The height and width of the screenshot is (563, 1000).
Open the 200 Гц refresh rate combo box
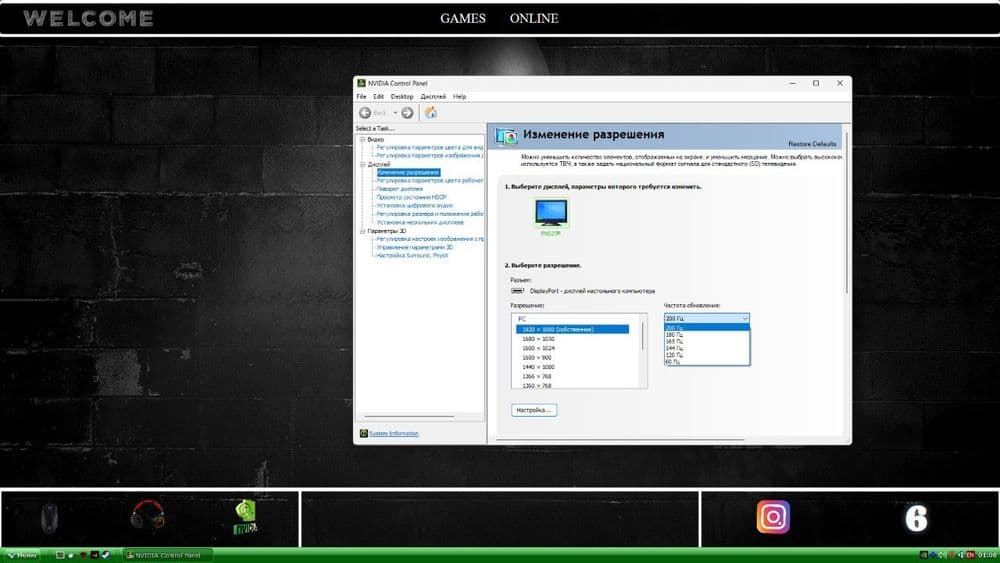[x=707, y=318]
